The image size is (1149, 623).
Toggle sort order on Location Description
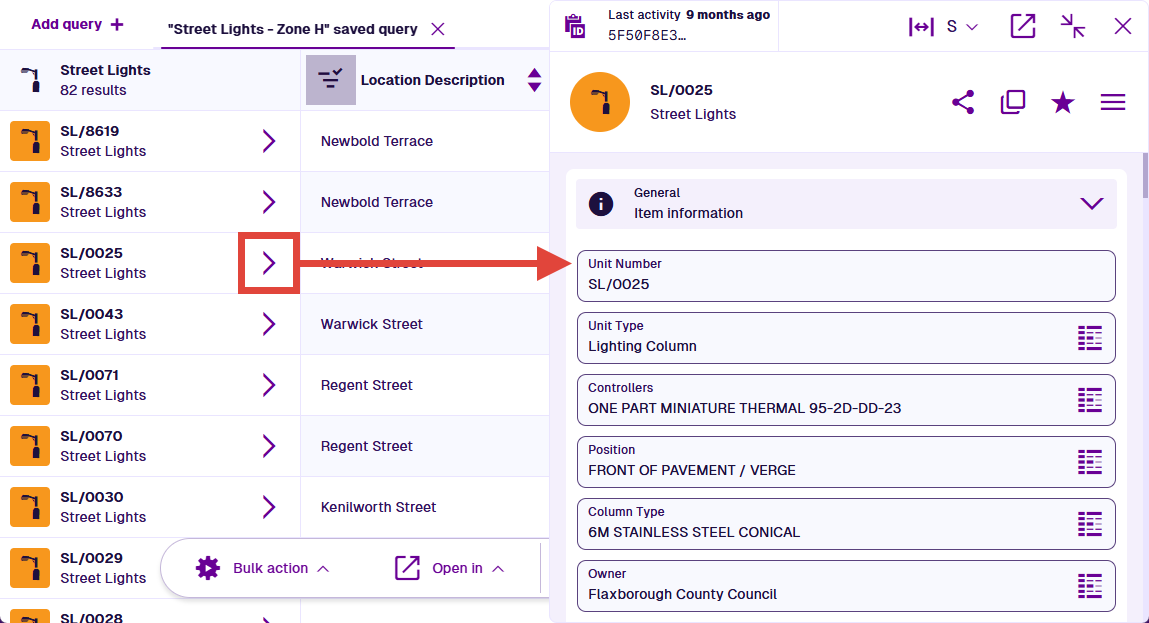[x=534, y=80]
